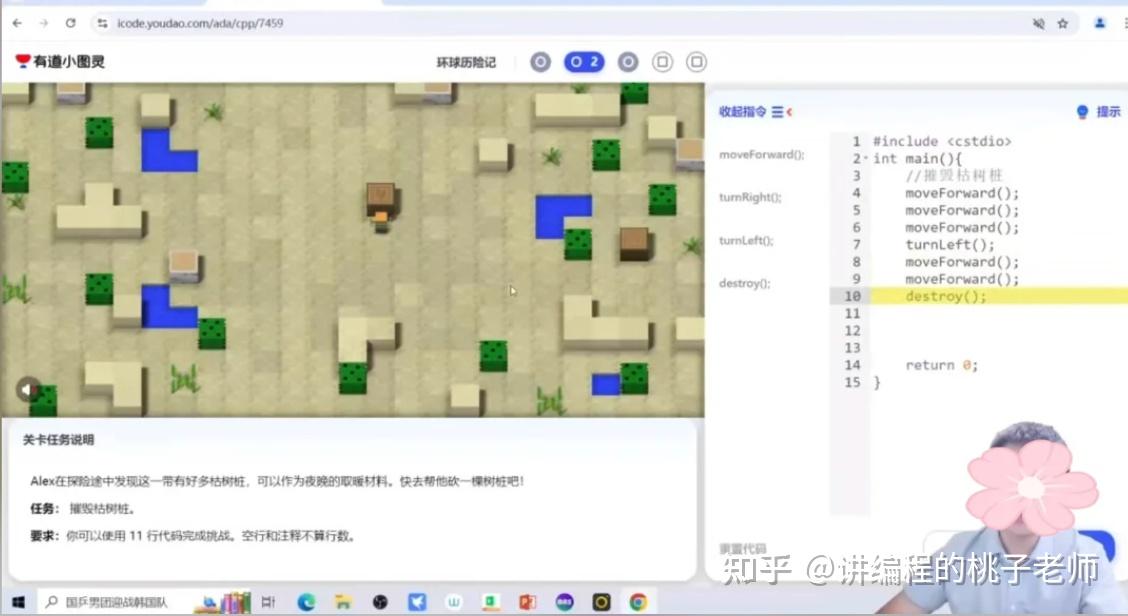The image size is (1128, 616).
Task: Launch Microsoft Edge from the taskbar
Action: point(306,602)
